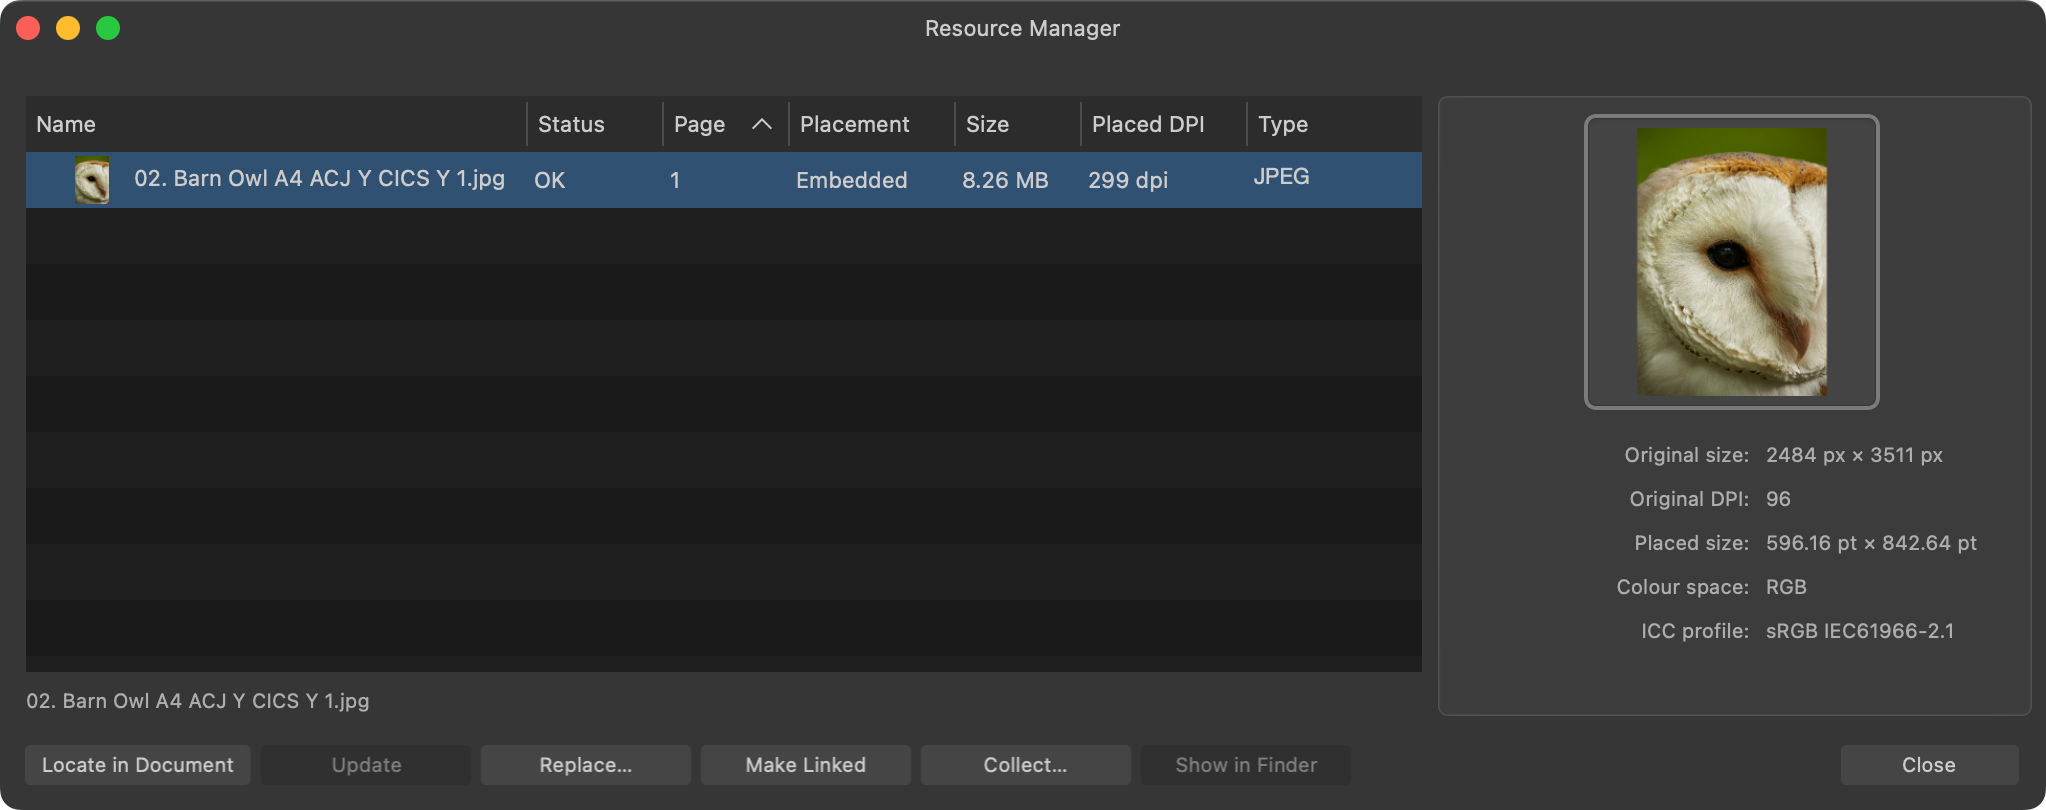Click the page number '1' cell
2046x810 pixels.
coord(675,180)
